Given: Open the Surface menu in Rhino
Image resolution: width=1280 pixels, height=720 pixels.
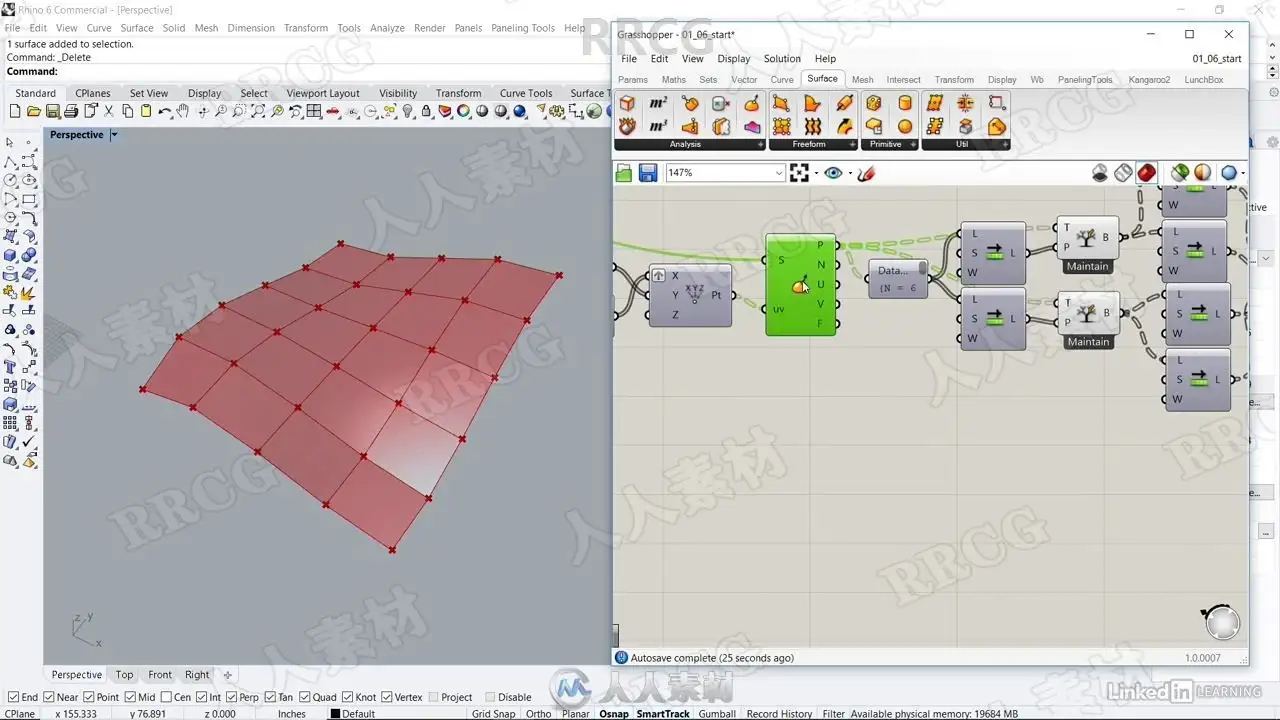Looking at the screenshot, I should coord(137,28).
